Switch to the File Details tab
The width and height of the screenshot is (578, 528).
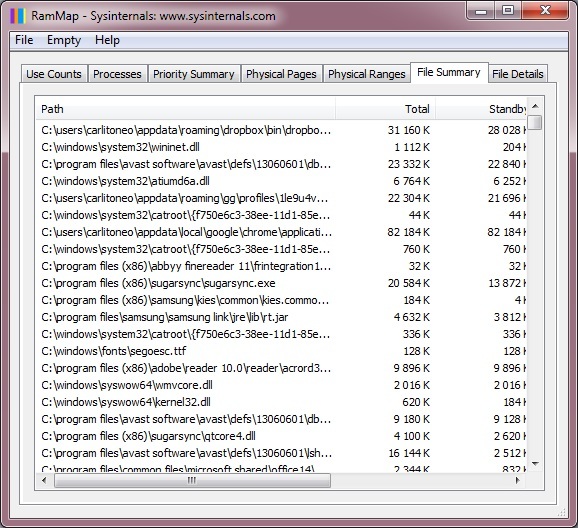[x=518, y=74]
